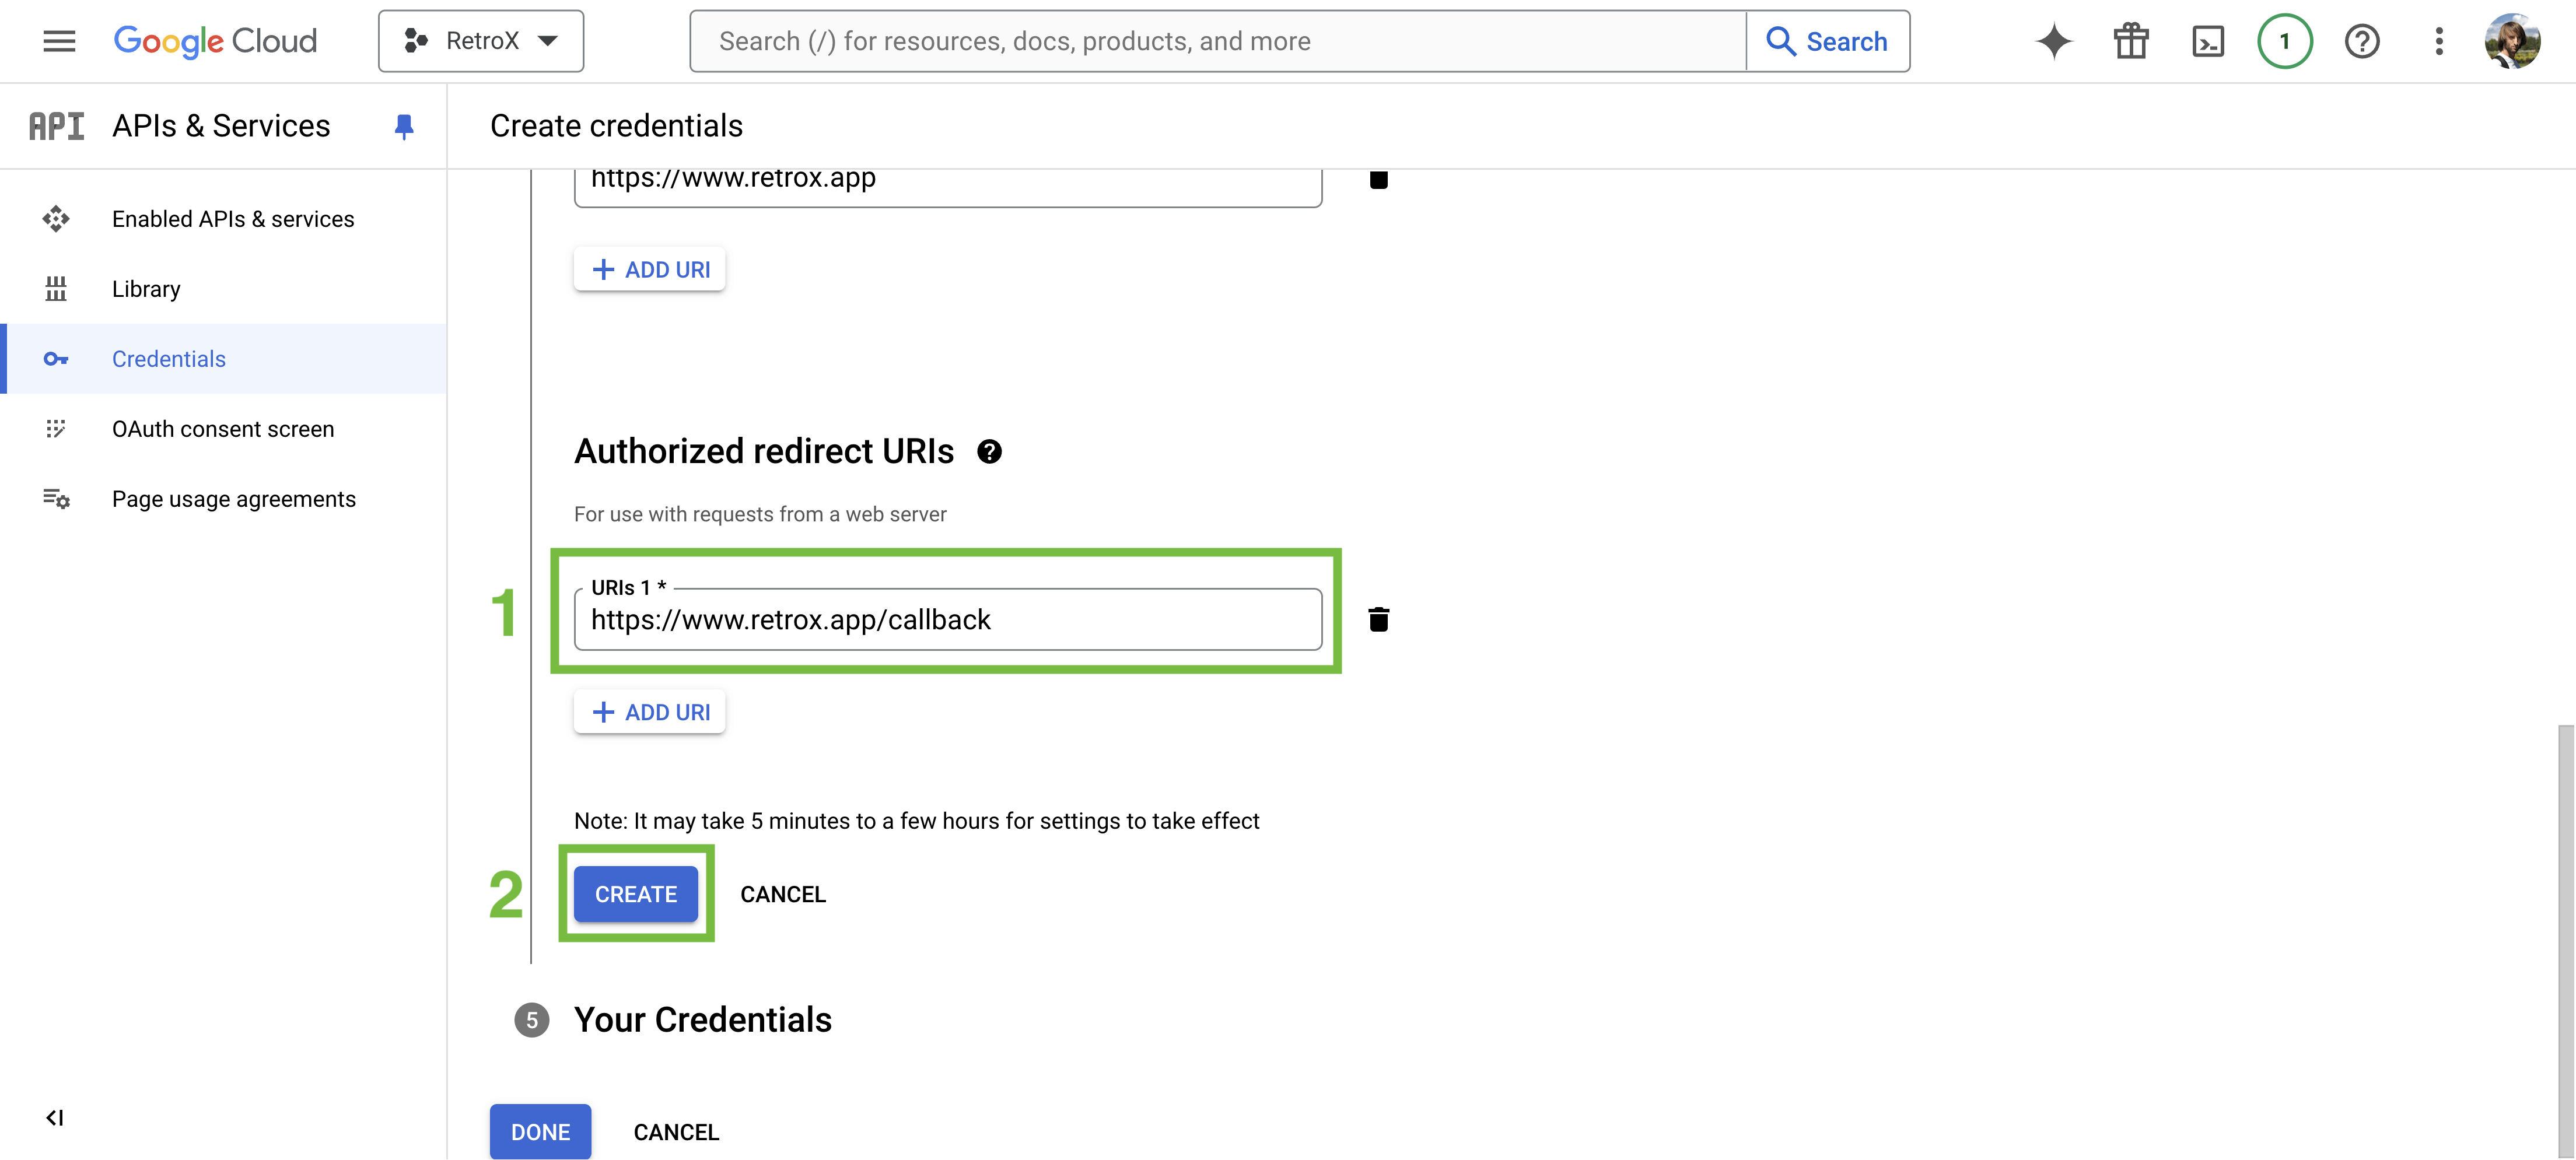
Task: Show help for Authorized redirect URIs
Action: [x=989, y=452]
